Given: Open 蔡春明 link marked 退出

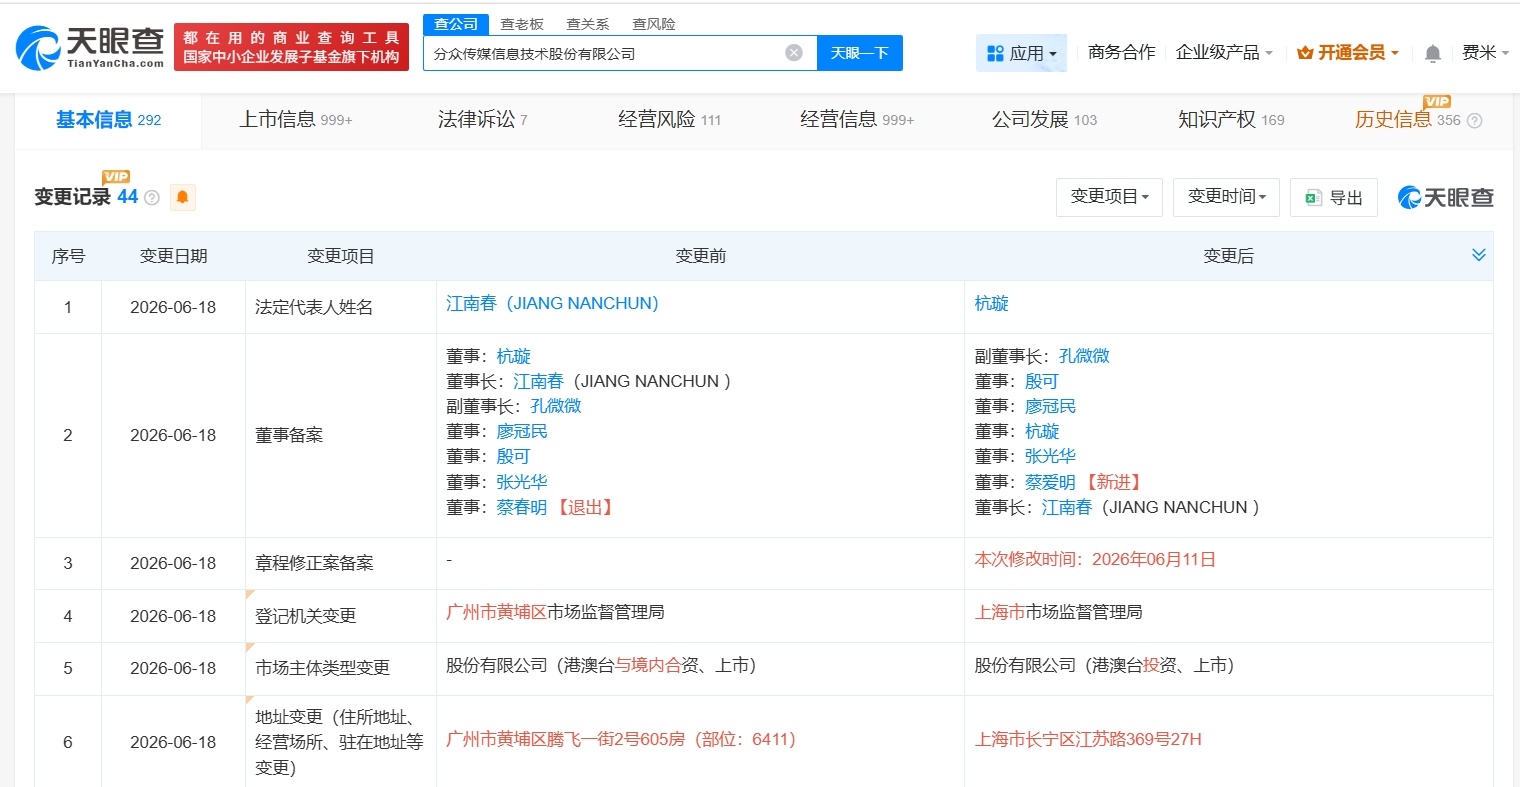Looking at the screenshot, I should point(522,507).
